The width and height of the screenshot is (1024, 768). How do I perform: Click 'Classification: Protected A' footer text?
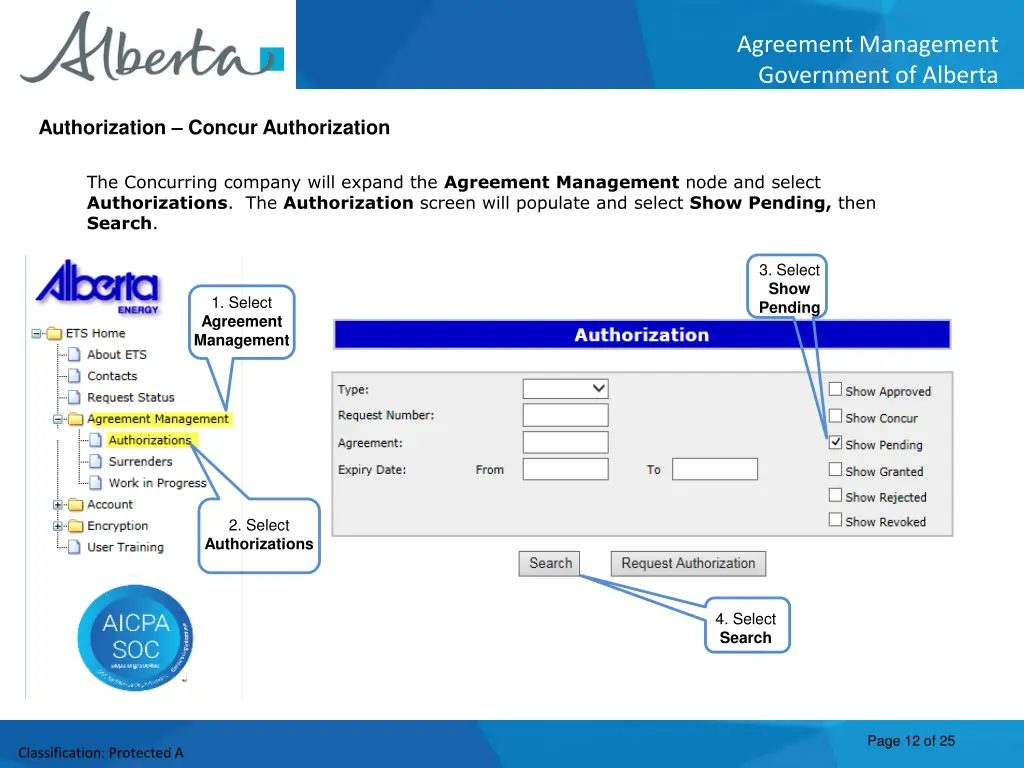tap(101, 753)
